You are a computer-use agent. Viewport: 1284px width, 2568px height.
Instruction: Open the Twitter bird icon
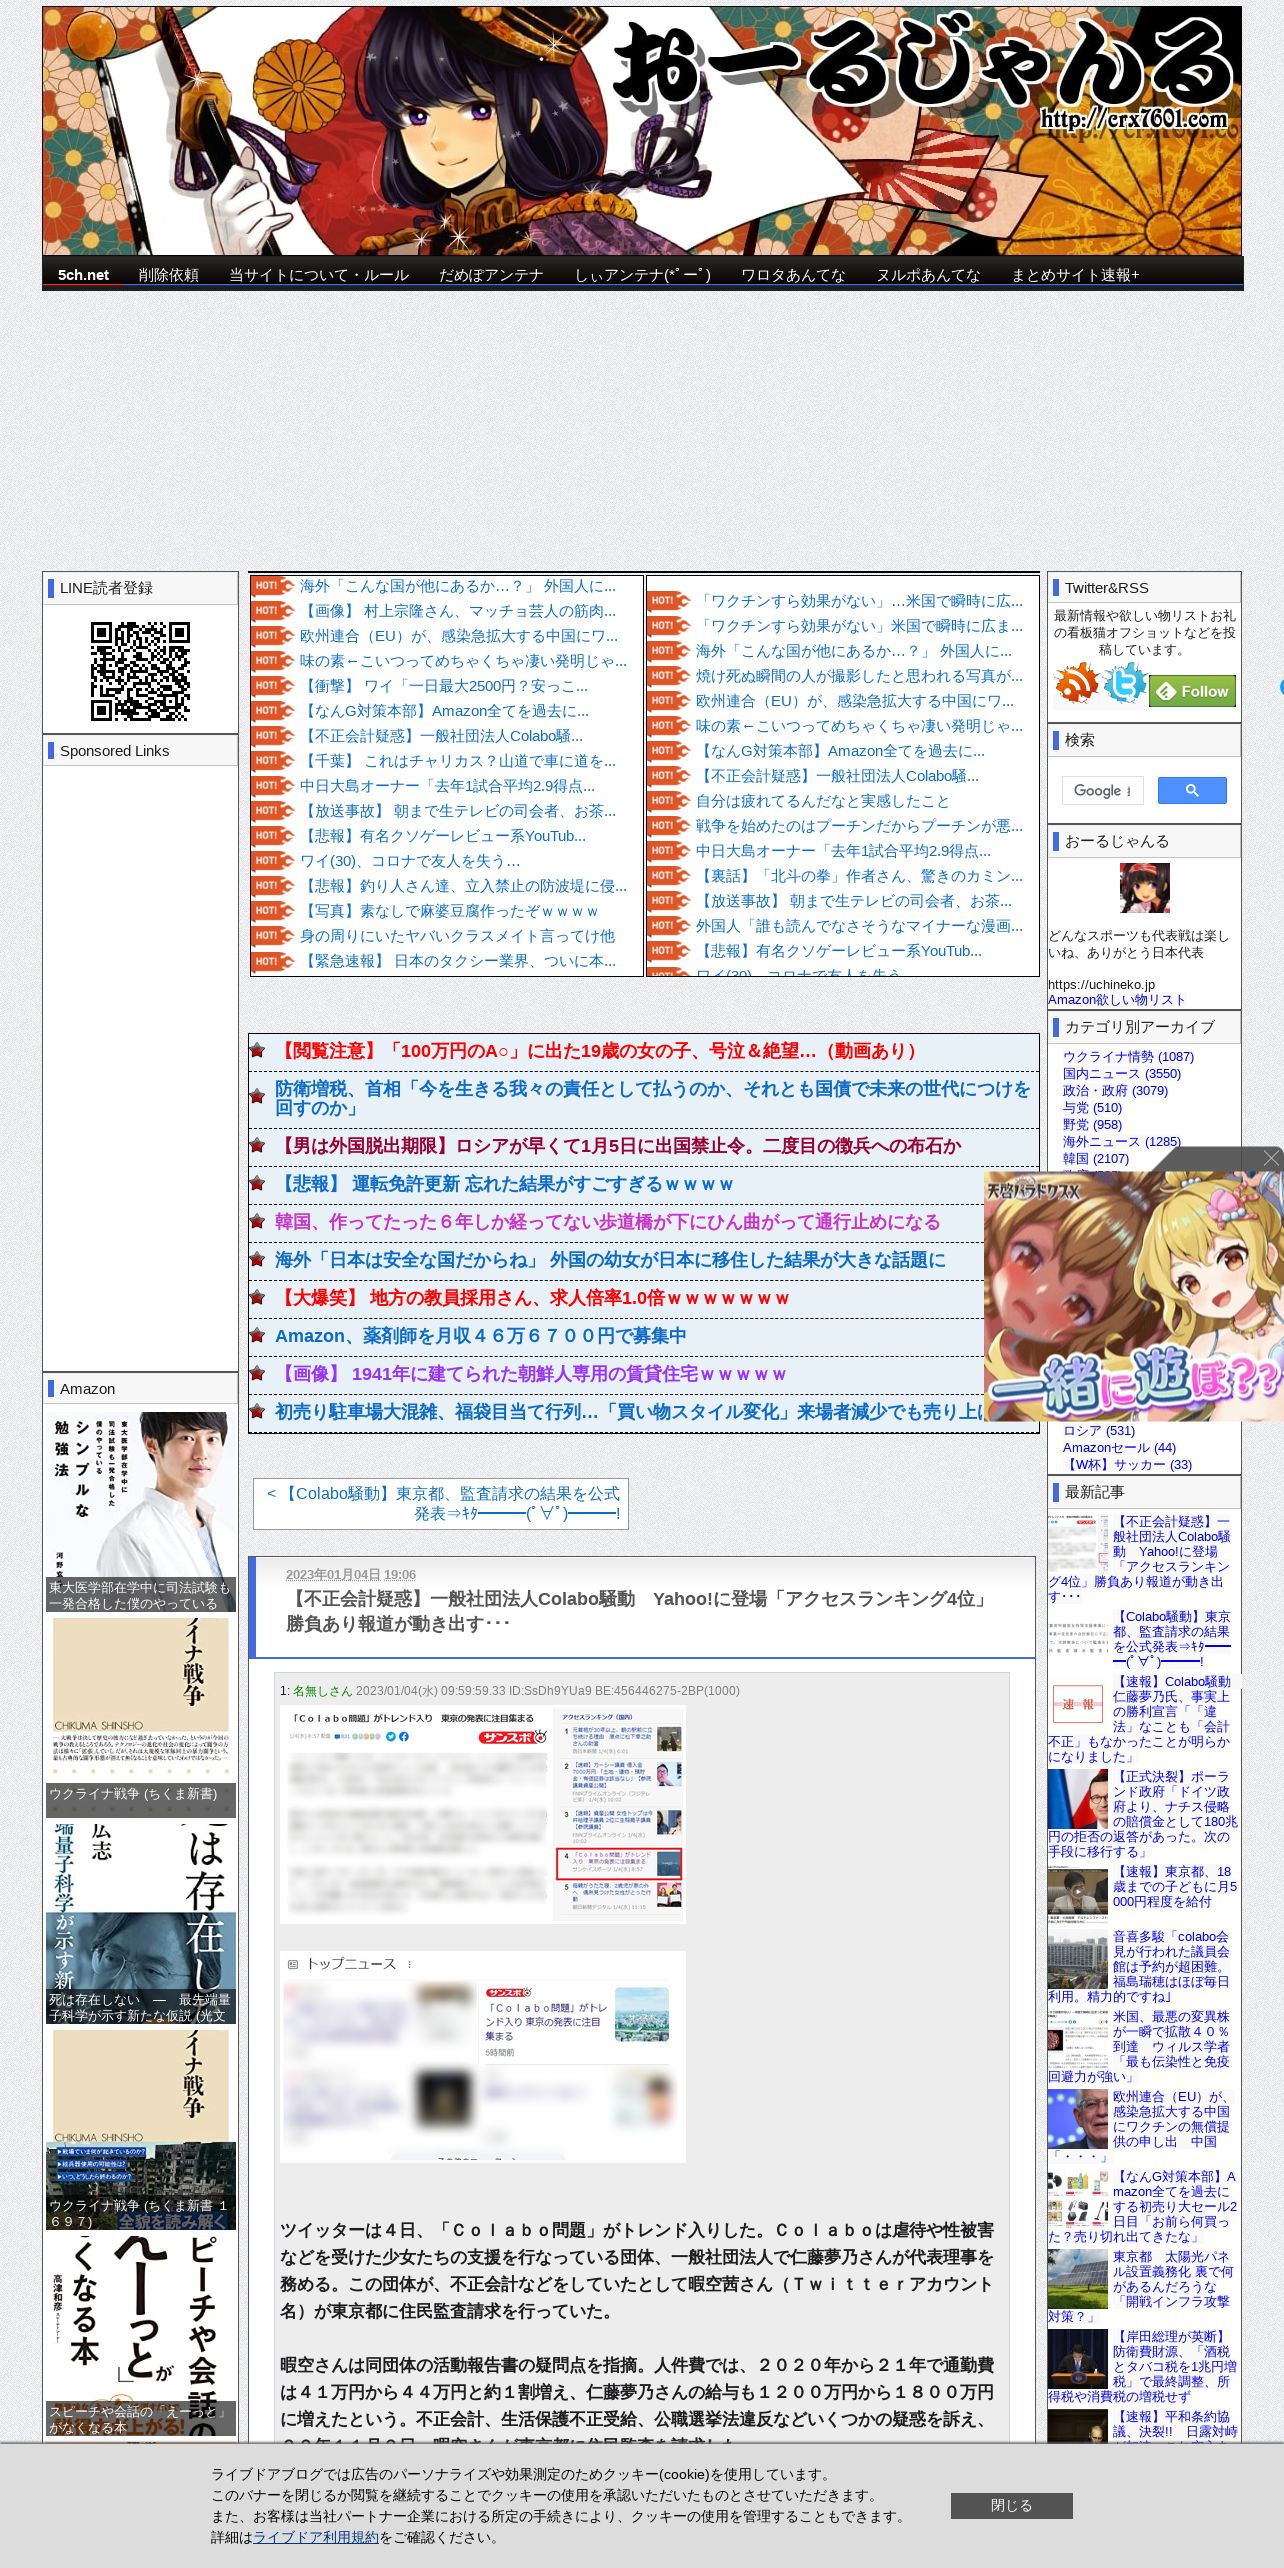point(1125,683)
